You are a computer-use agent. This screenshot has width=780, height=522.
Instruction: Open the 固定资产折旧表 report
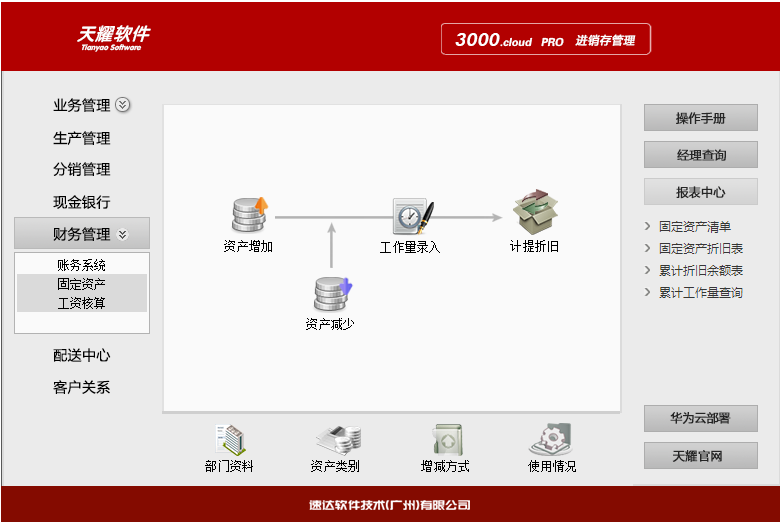(700, 249)
